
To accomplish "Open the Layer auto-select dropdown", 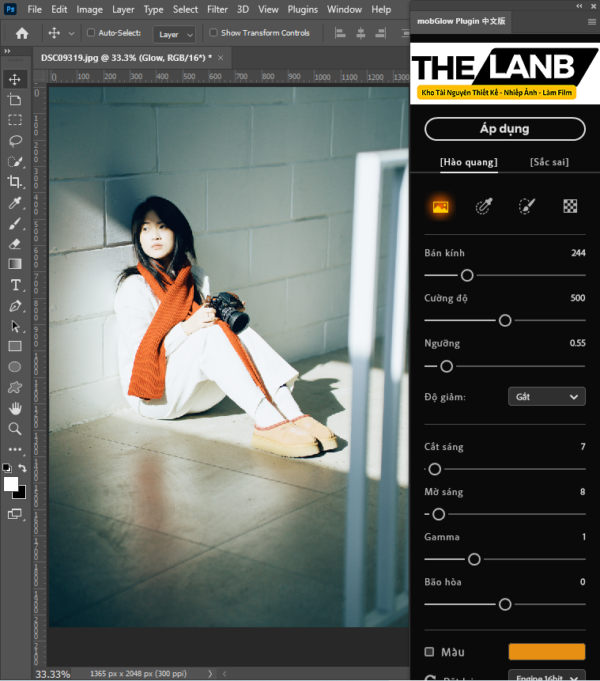I will click(x=175, y=33).
